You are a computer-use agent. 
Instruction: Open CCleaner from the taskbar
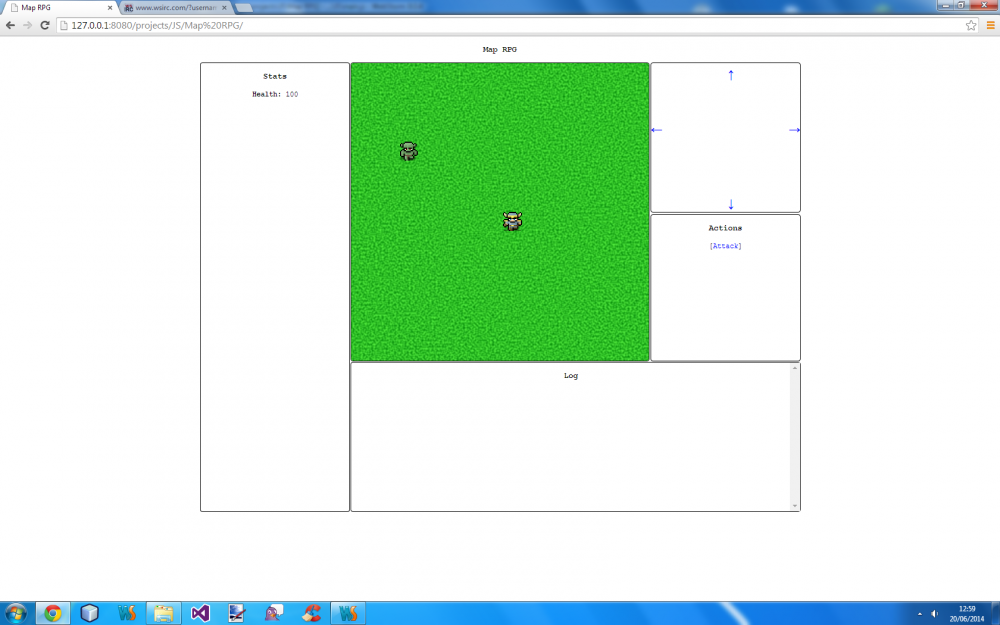click(310, 612)
